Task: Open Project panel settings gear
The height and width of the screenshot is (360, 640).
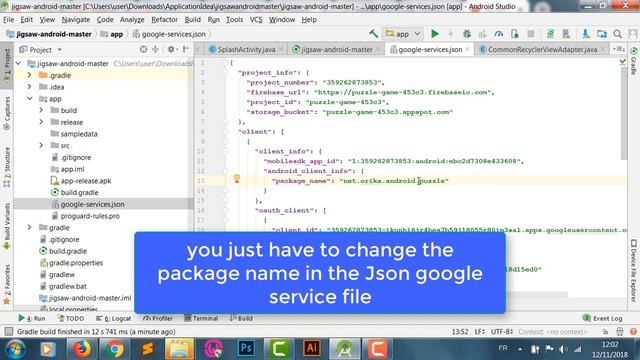Action: (x=171, y=49)
